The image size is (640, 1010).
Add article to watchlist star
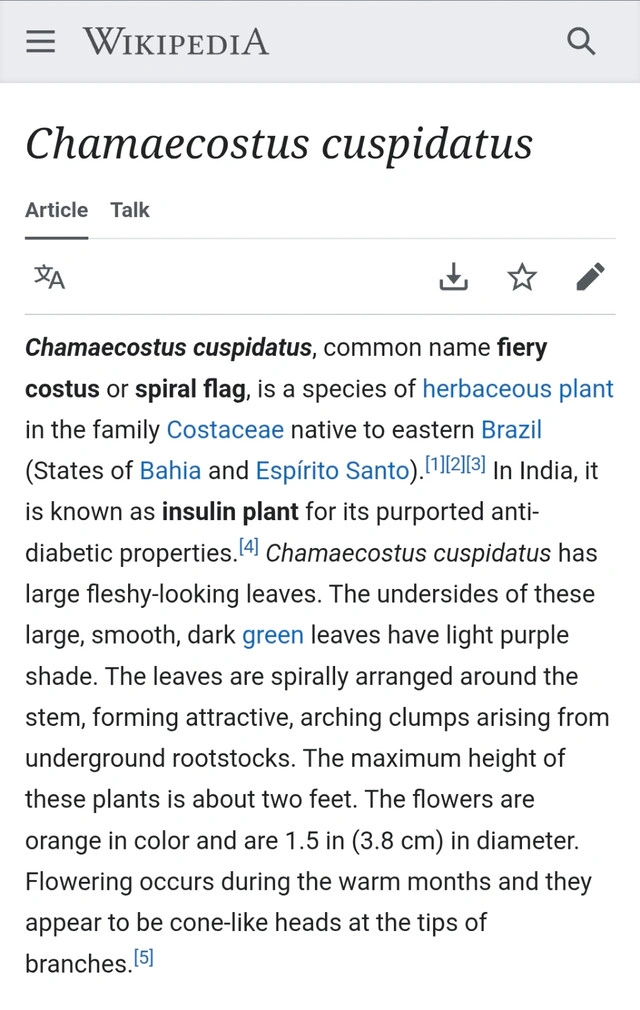(x=522, y=277)
